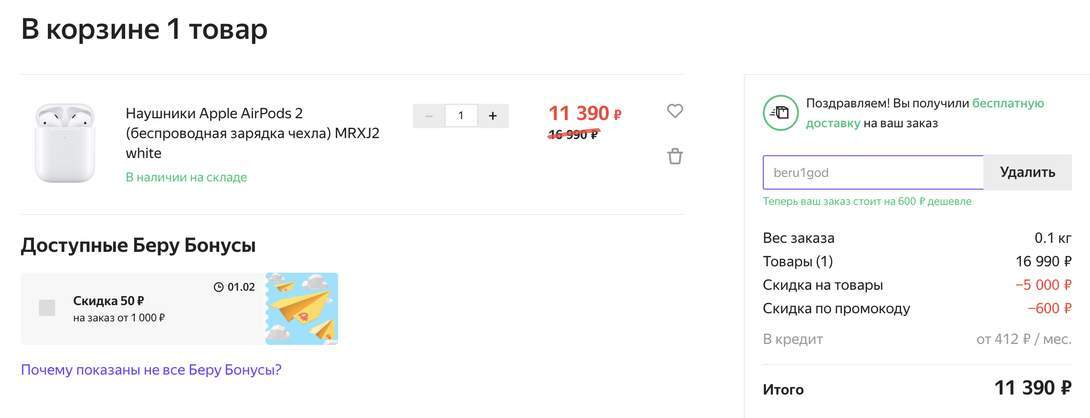Click the quantity field showing 1
Viewport: 1090px width, 418px height.
click(461, 116)
